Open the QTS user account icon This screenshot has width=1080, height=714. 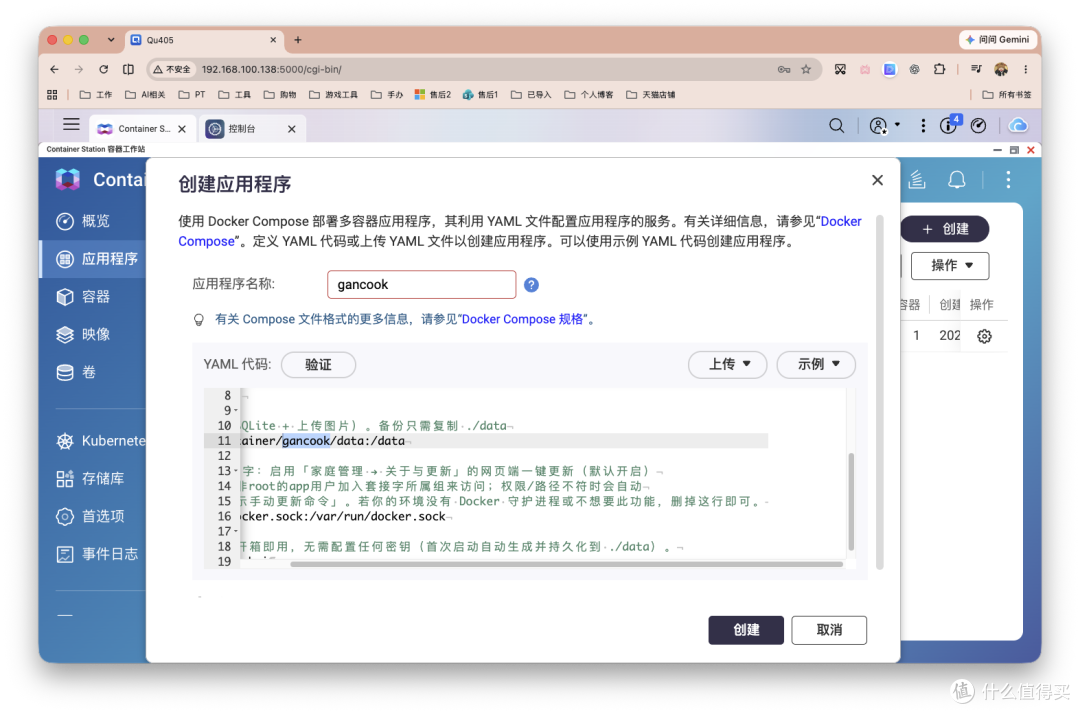click(x=878, y=126)
